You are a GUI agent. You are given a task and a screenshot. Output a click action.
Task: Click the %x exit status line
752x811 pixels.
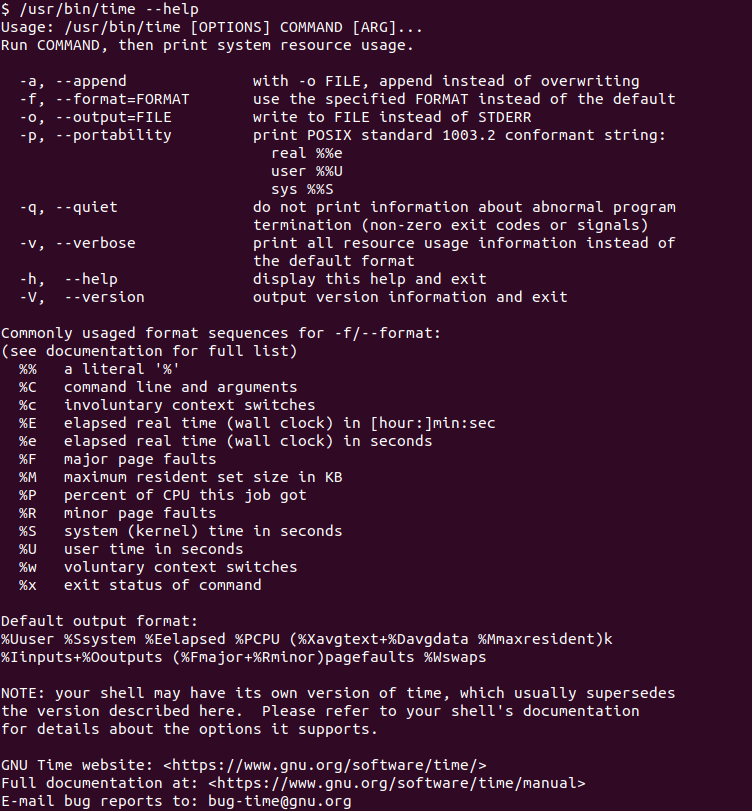(140, 585)
